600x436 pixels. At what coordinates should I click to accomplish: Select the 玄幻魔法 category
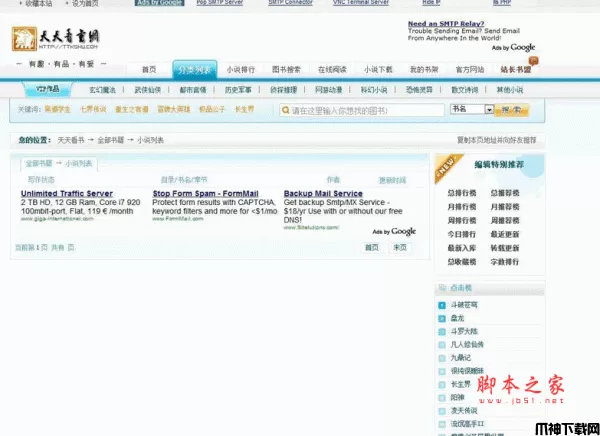pos(103,89)
